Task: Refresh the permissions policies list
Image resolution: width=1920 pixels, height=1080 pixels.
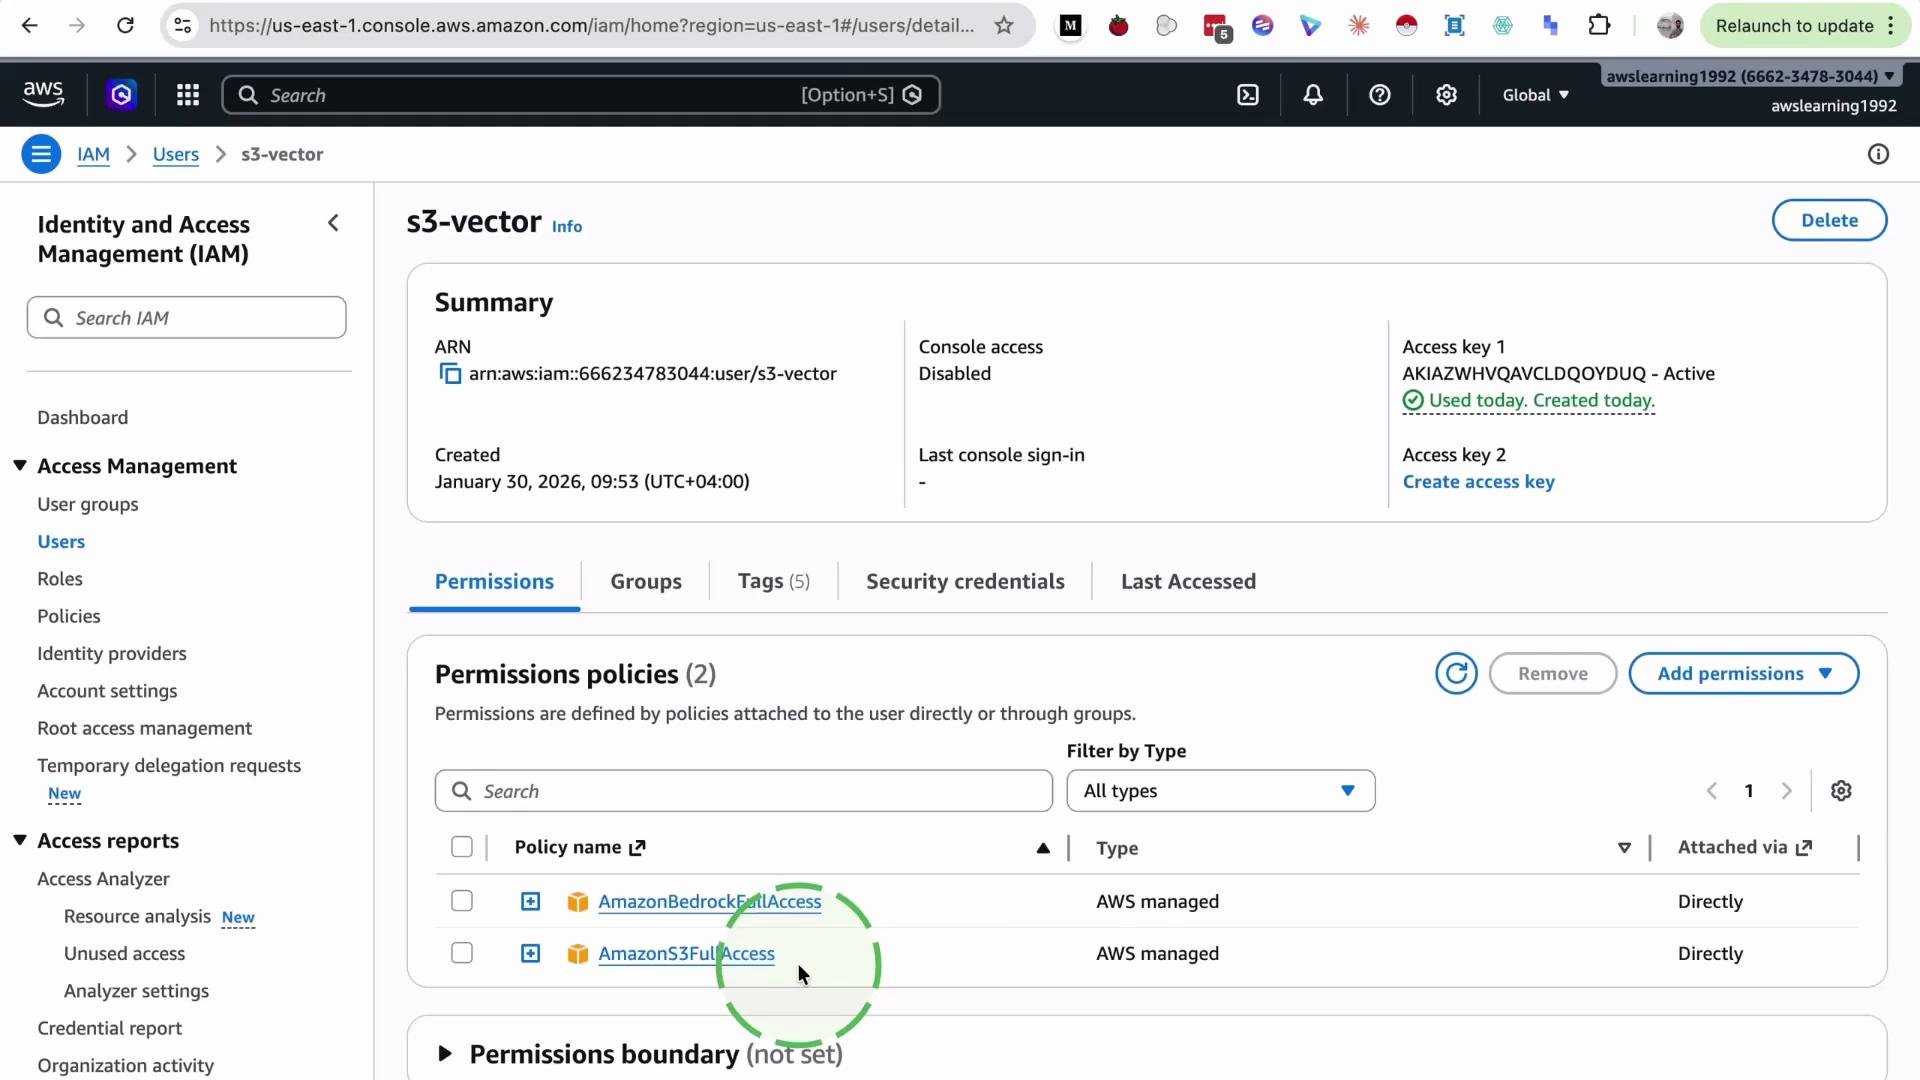Action: click(1456, 674)
